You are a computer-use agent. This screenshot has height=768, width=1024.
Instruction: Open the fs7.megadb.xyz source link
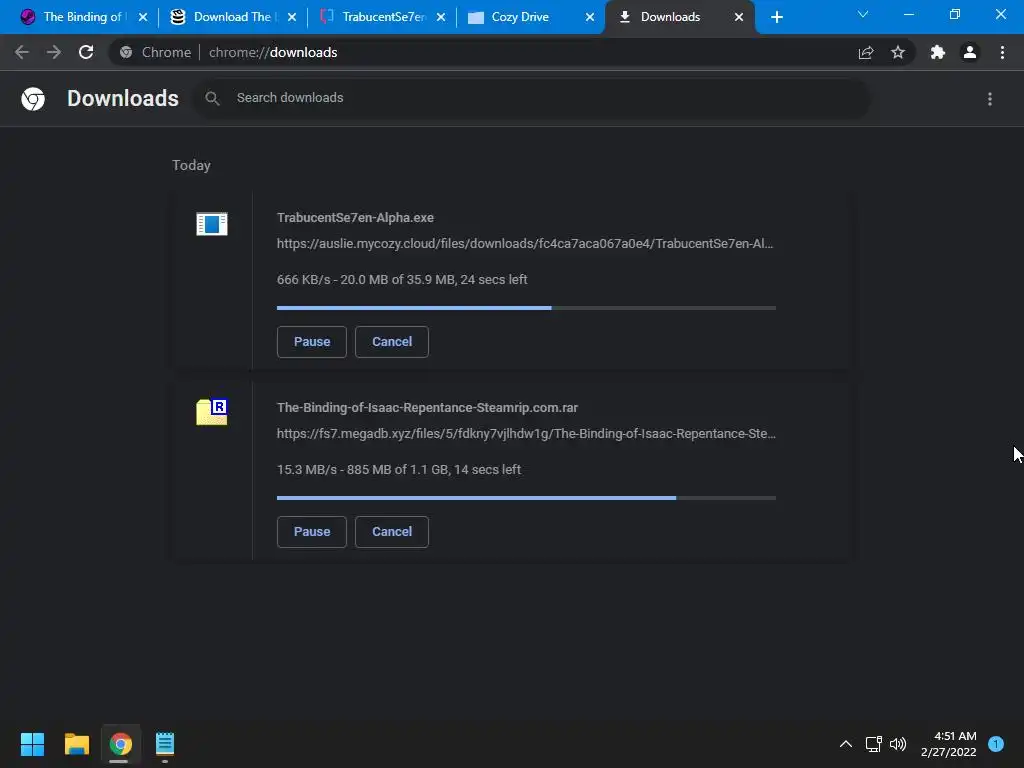point(526,434)
